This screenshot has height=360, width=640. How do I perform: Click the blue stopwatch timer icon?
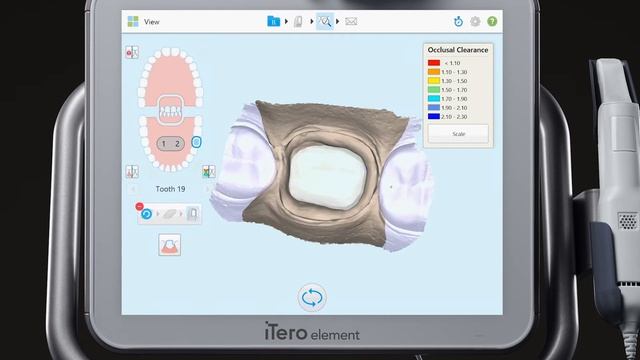[458, 21]
